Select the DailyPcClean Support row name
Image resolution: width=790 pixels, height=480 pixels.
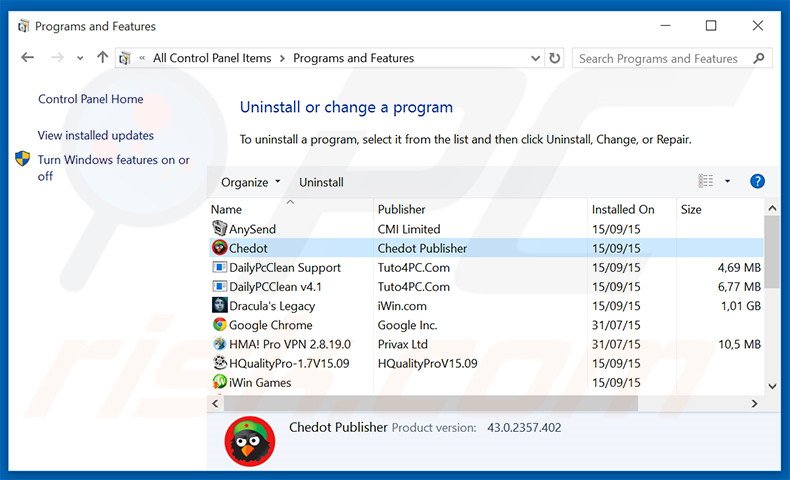pos(285,267)
